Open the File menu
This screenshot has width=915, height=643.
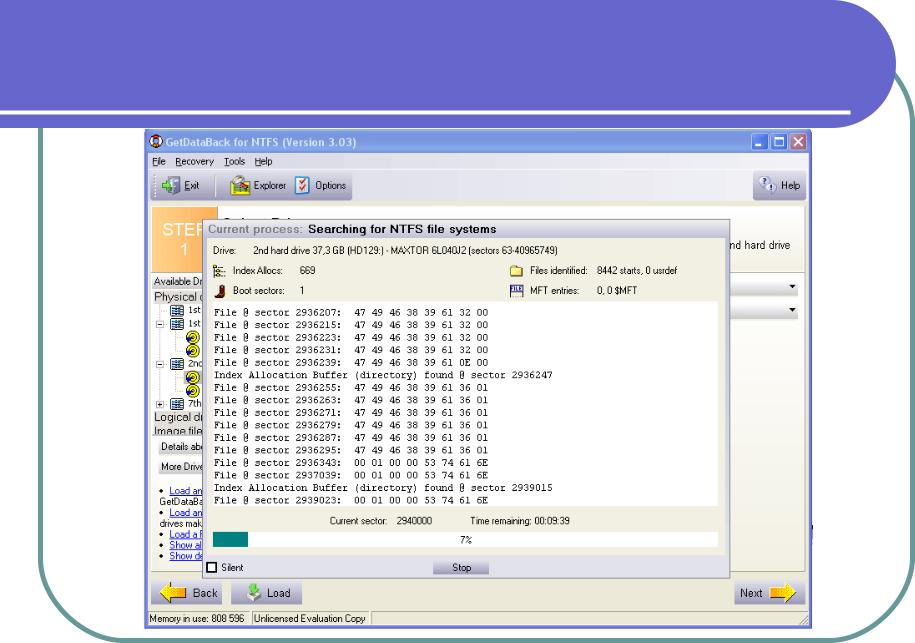159,162
